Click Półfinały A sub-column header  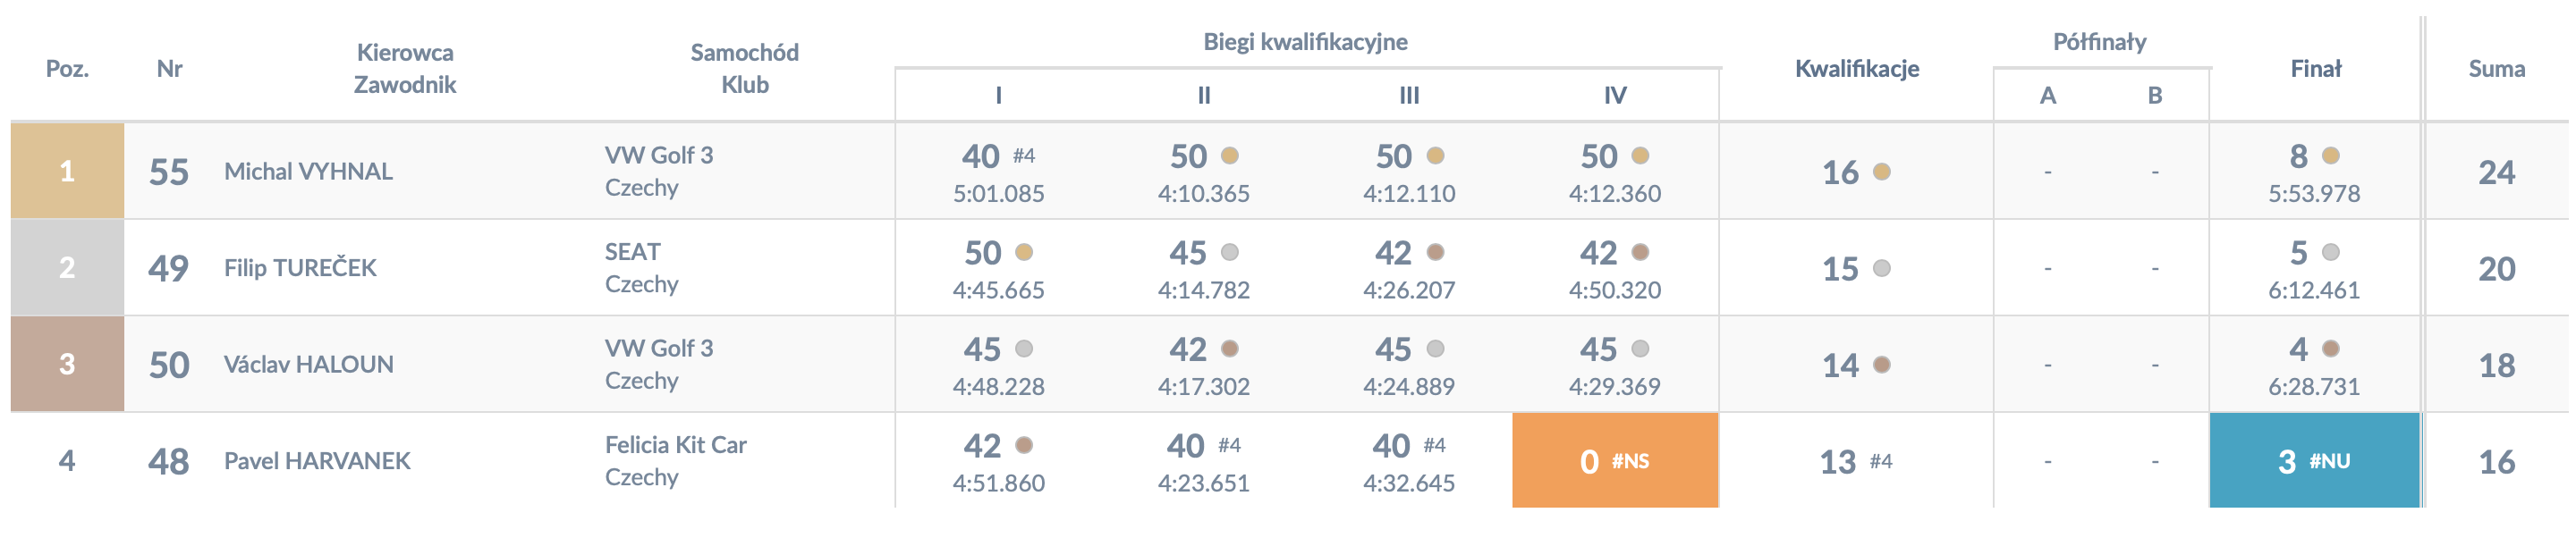click(x=2048, y=96)
